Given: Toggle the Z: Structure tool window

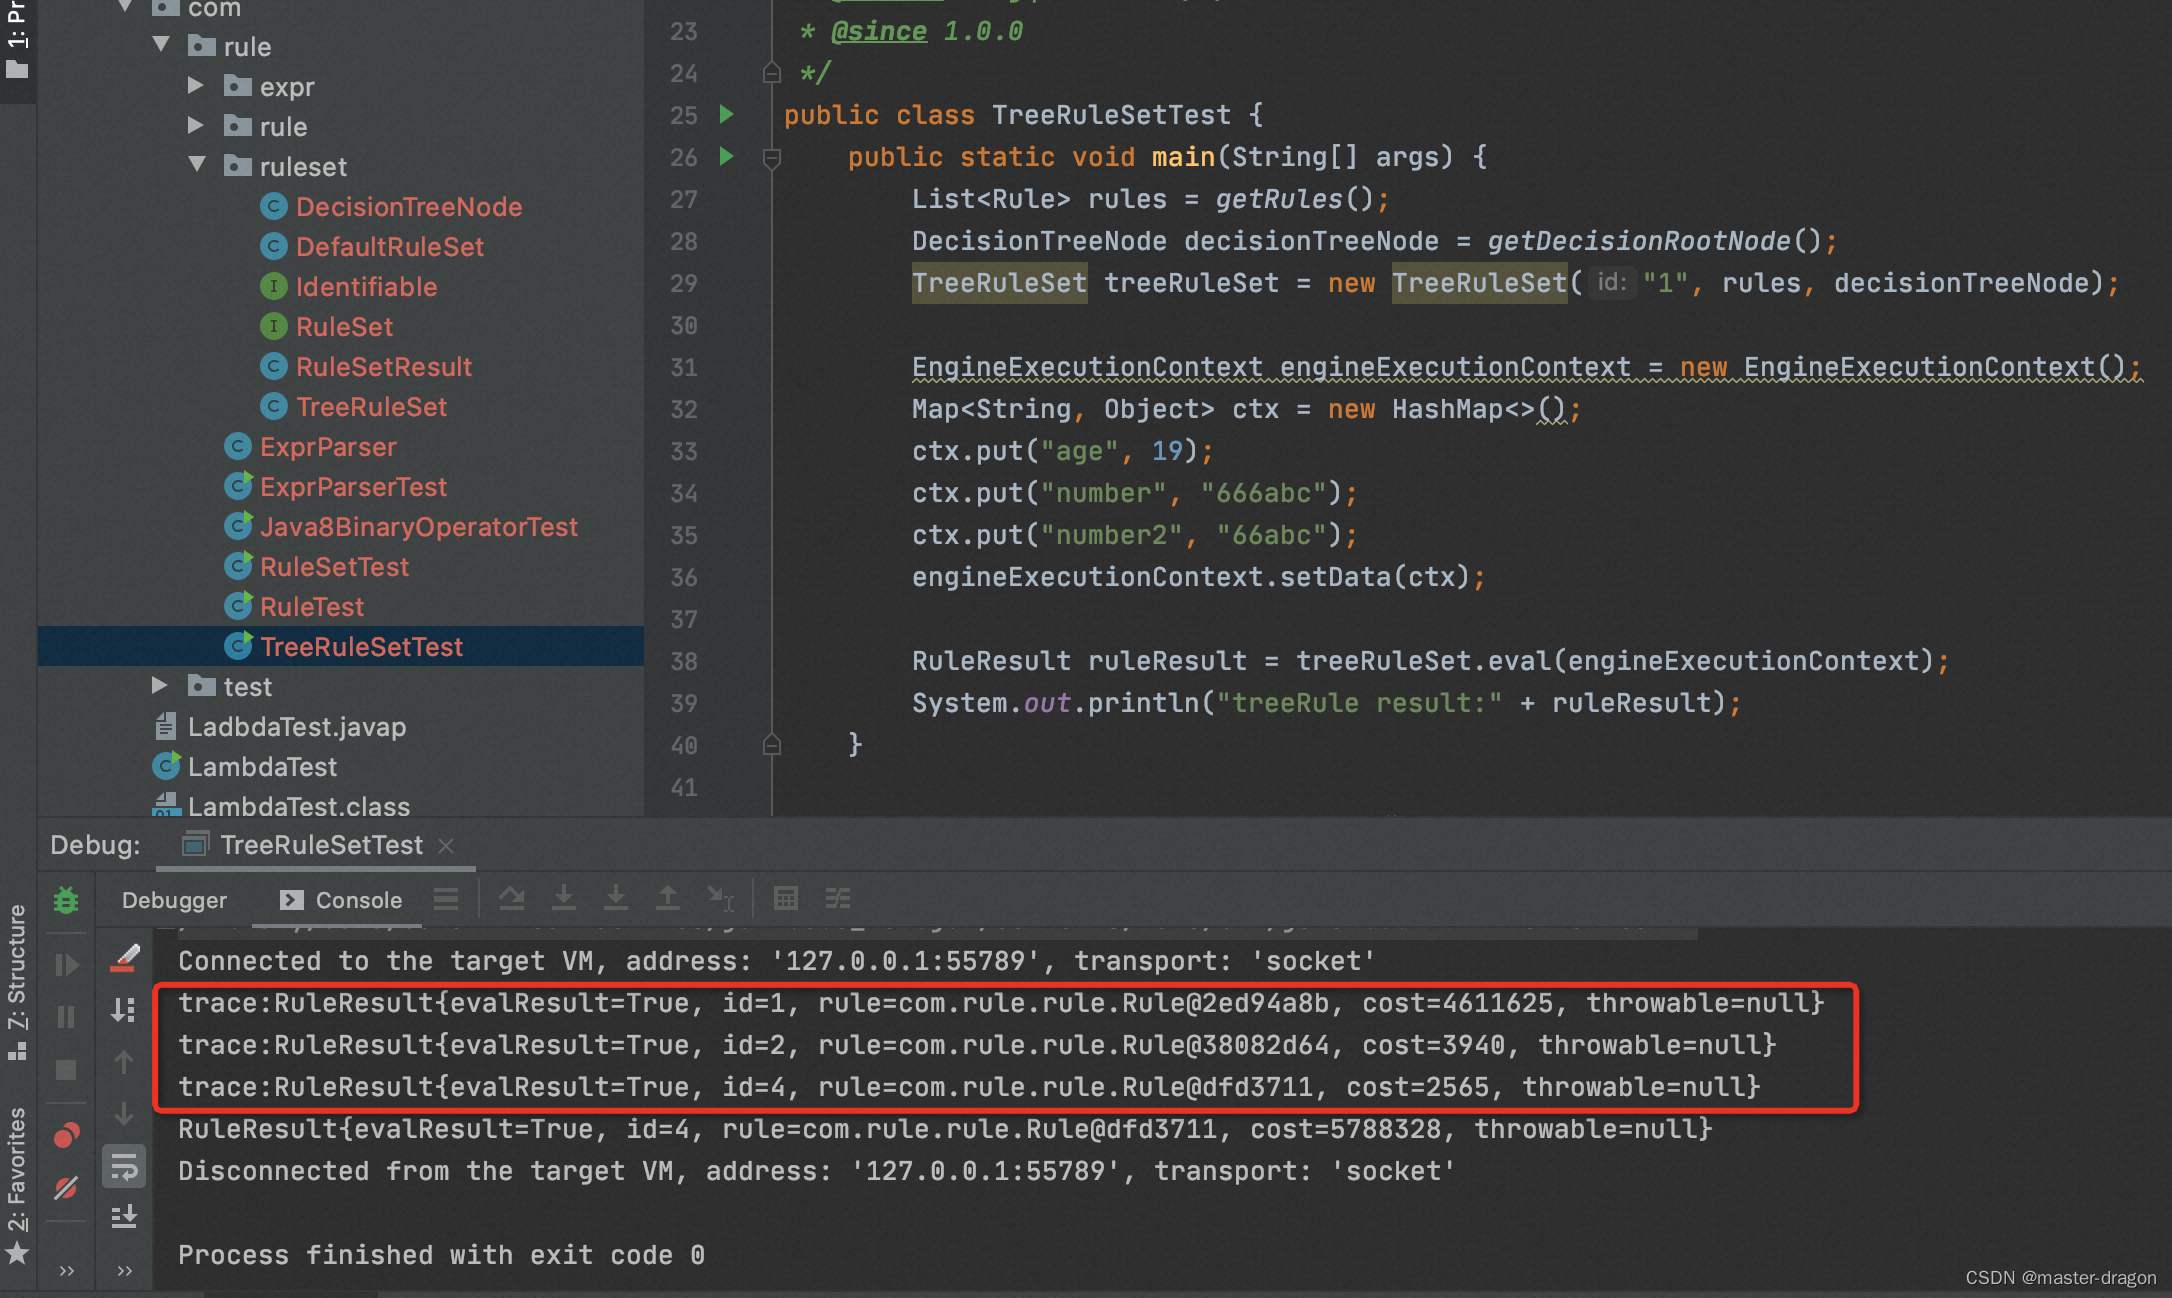Looking at the screenshot, I should coord(17,982).
